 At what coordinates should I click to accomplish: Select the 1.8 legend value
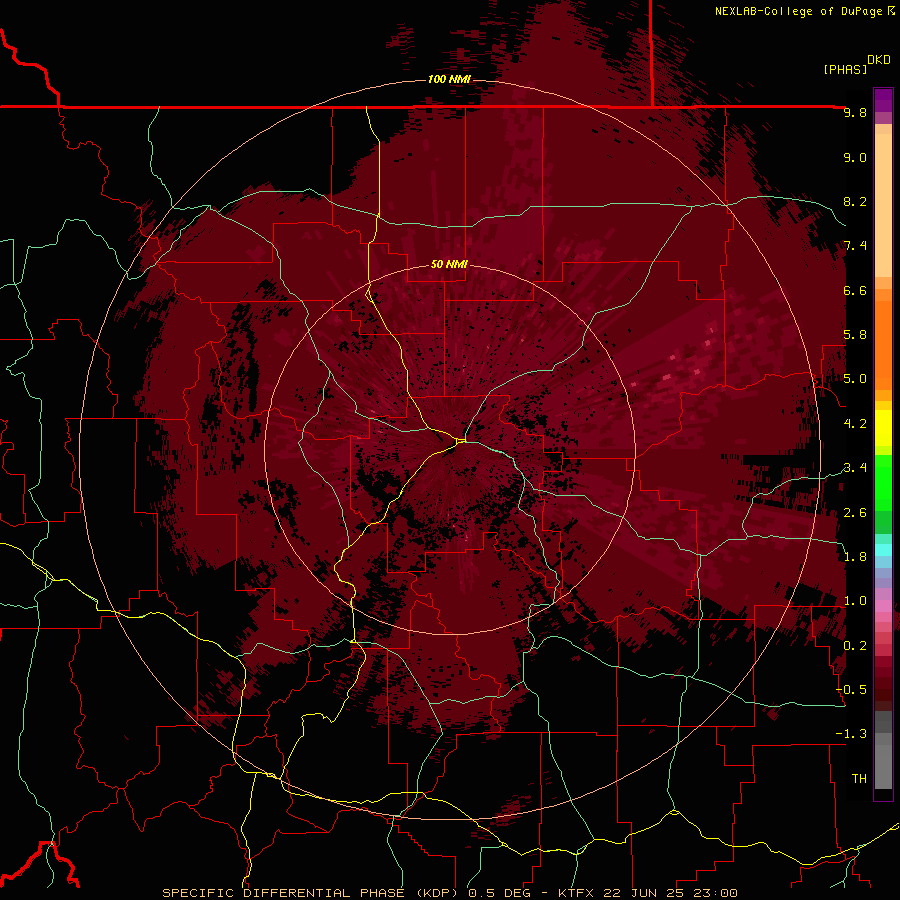[x=855, y=557]
